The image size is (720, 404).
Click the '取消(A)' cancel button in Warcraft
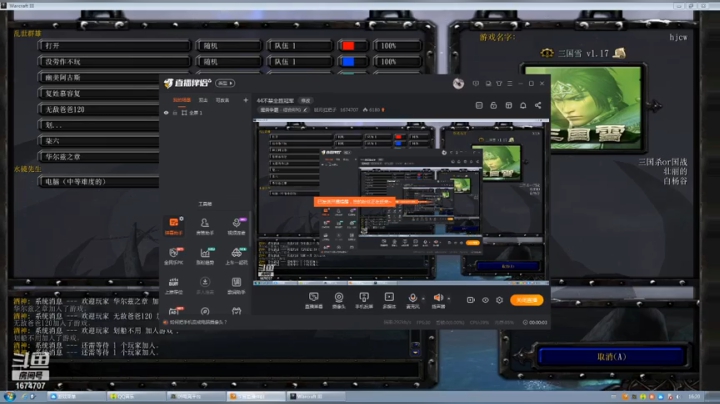click(x=611, y=357)
